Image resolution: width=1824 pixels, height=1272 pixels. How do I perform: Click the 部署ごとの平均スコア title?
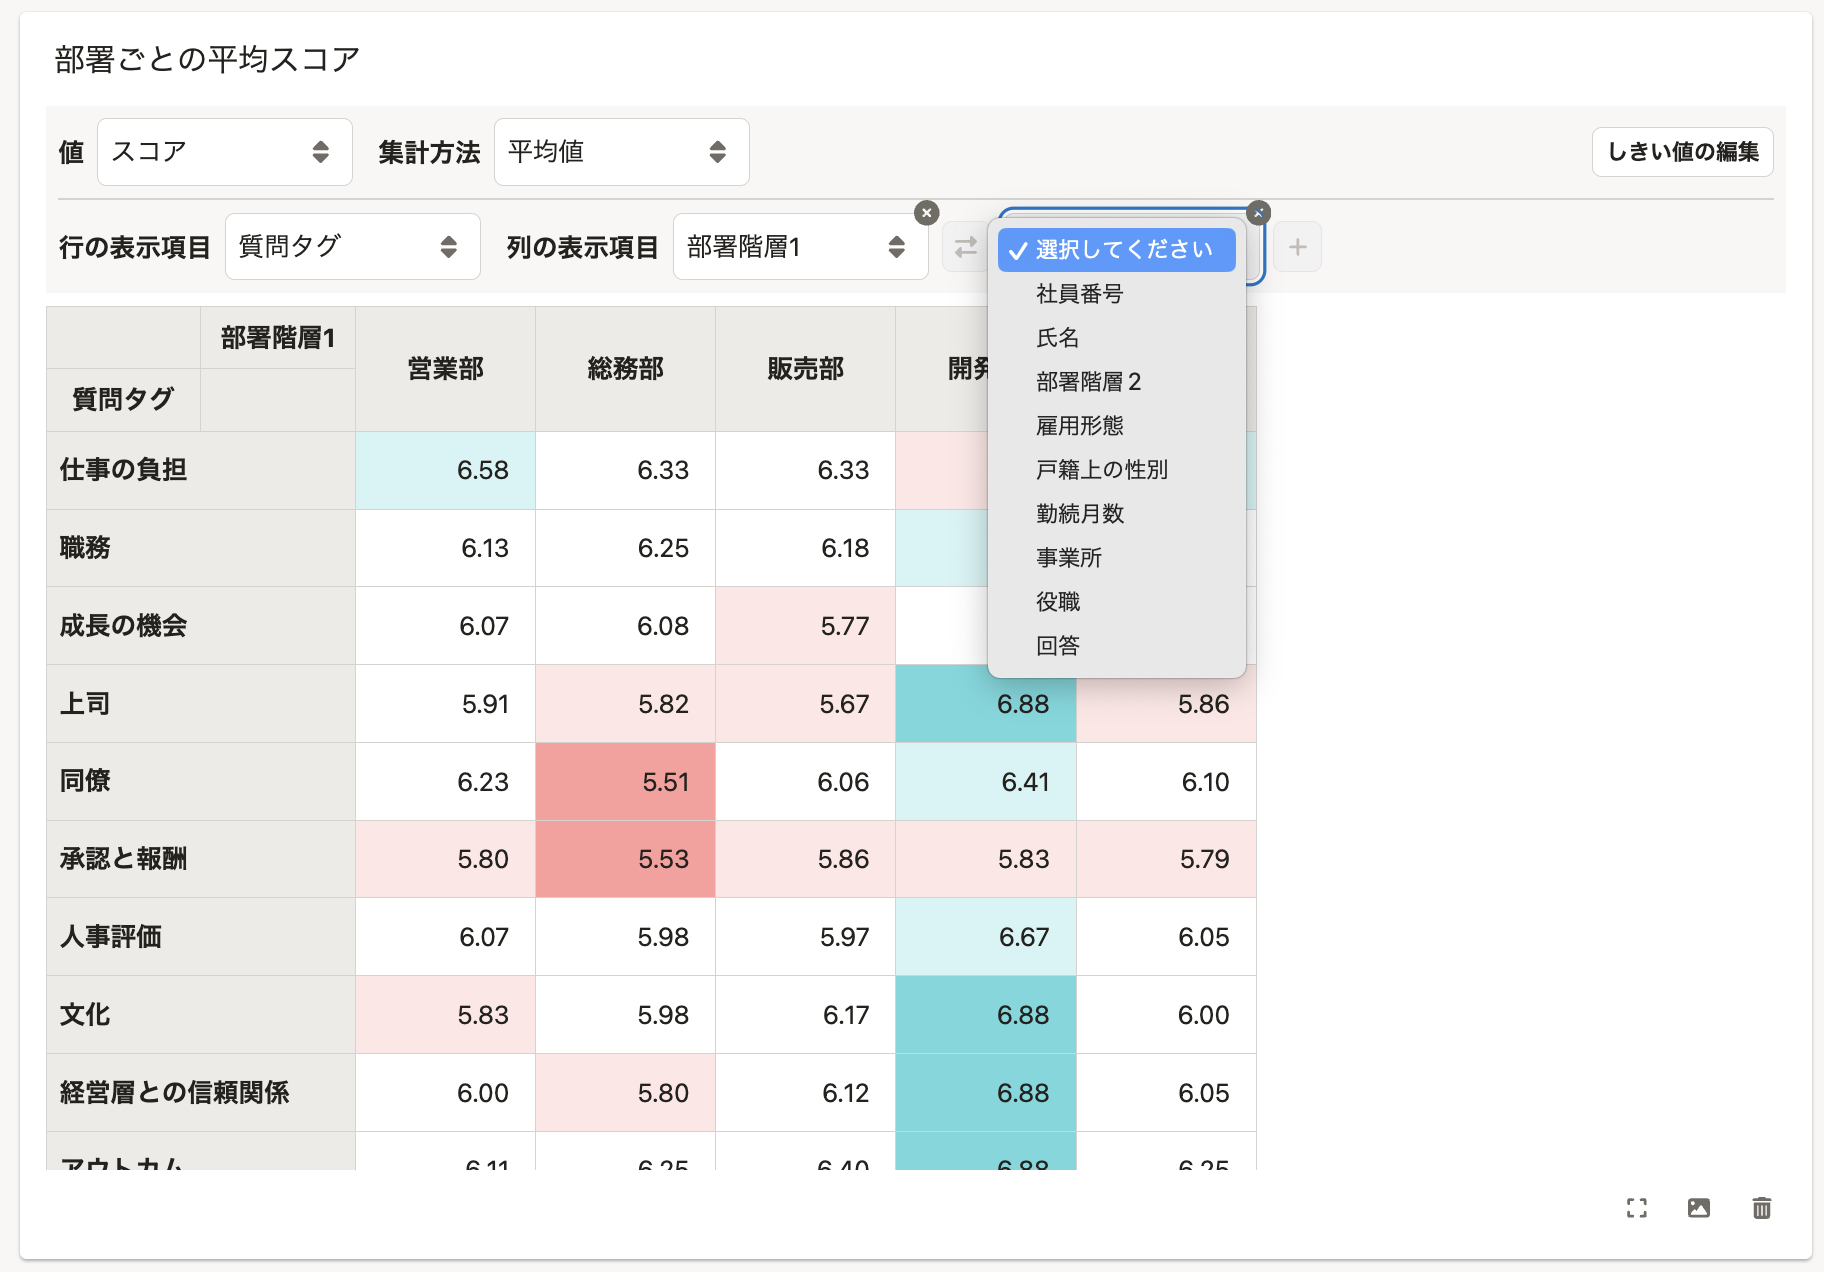tap(207, 60)
